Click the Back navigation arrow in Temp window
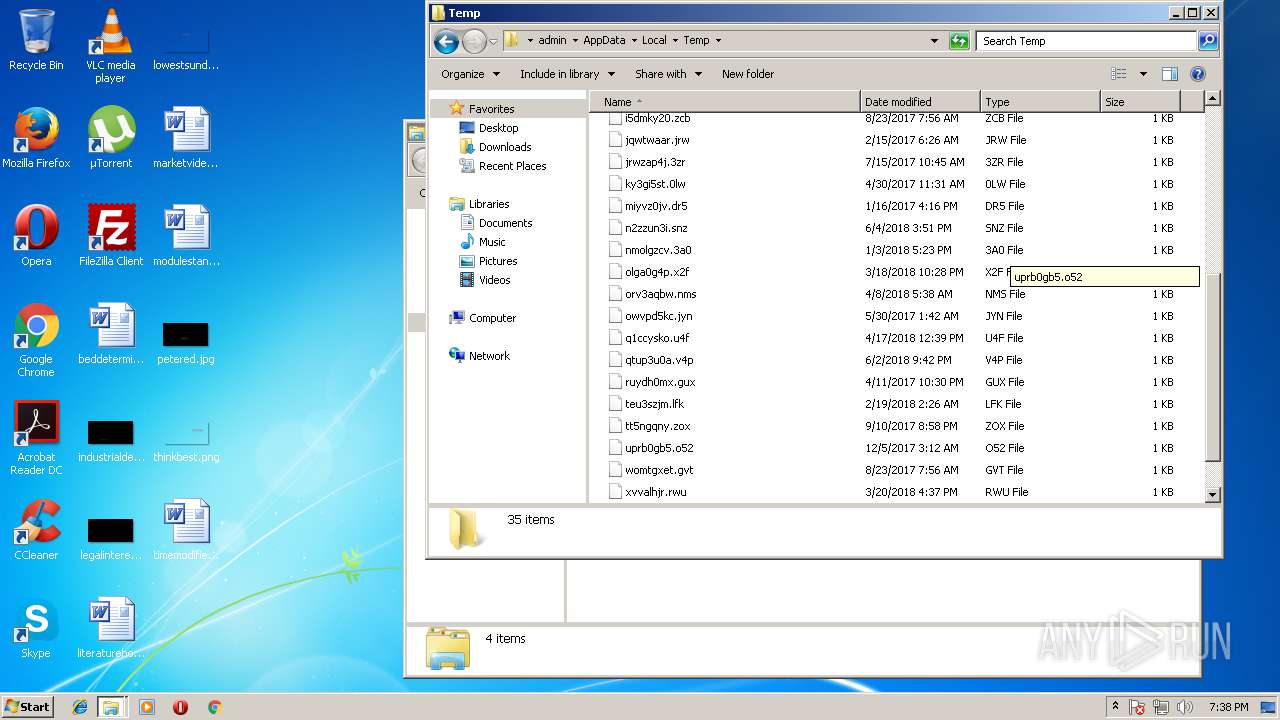1280x720 pixels. tap(446, 41)
